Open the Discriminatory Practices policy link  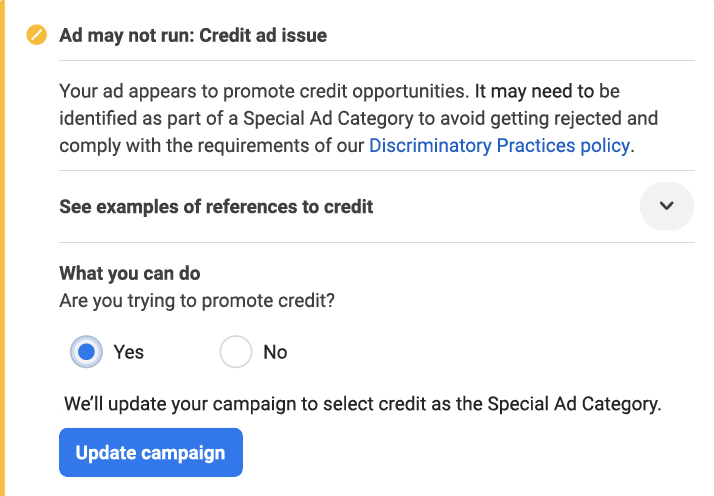coord(499,146)
